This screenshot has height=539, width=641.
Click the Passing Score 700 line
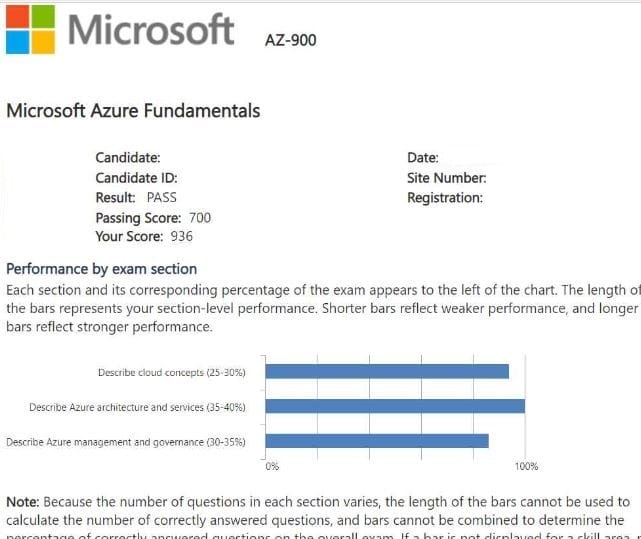153,217
